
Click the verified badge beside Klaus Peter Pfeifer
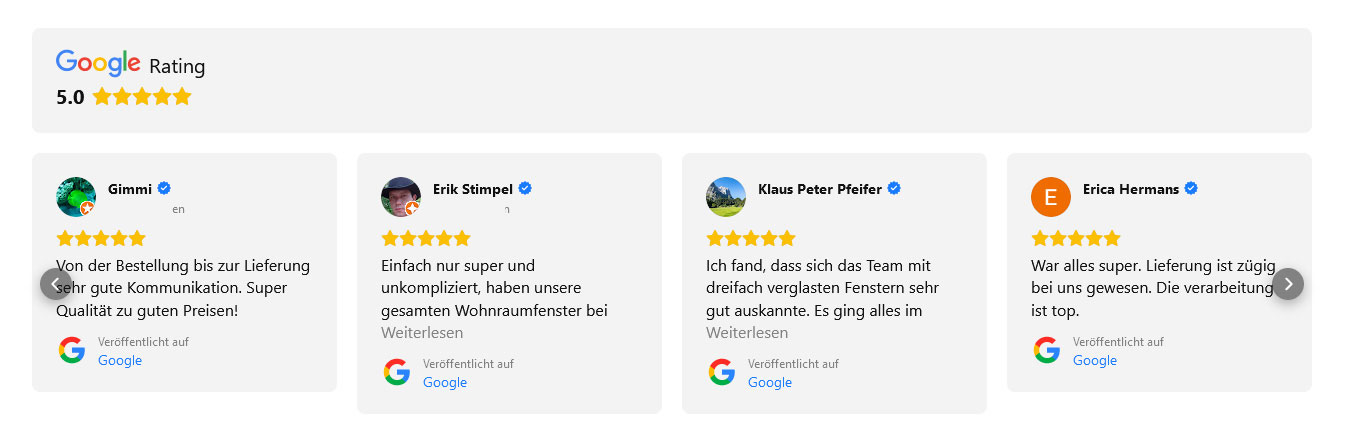pyautogui.click(x=894, y=188)
